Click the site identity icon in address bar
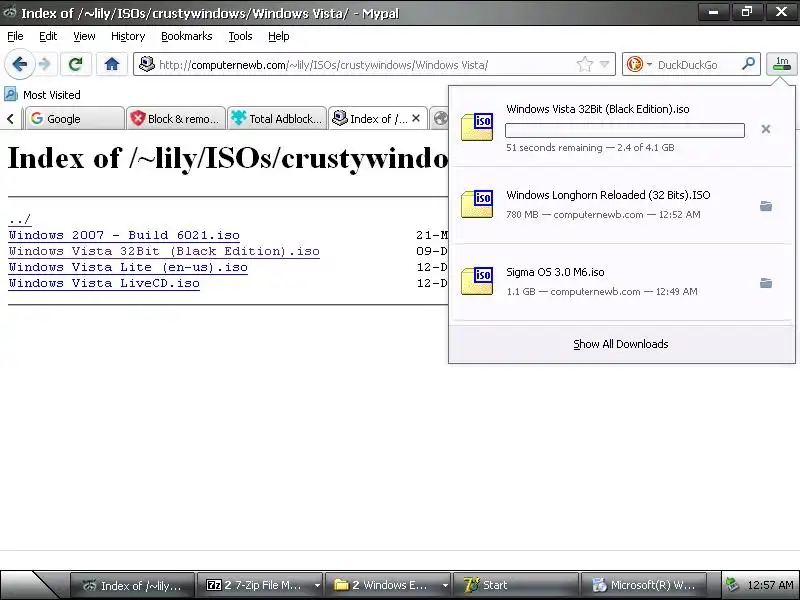800x600 pixels. tap(147, 64)
